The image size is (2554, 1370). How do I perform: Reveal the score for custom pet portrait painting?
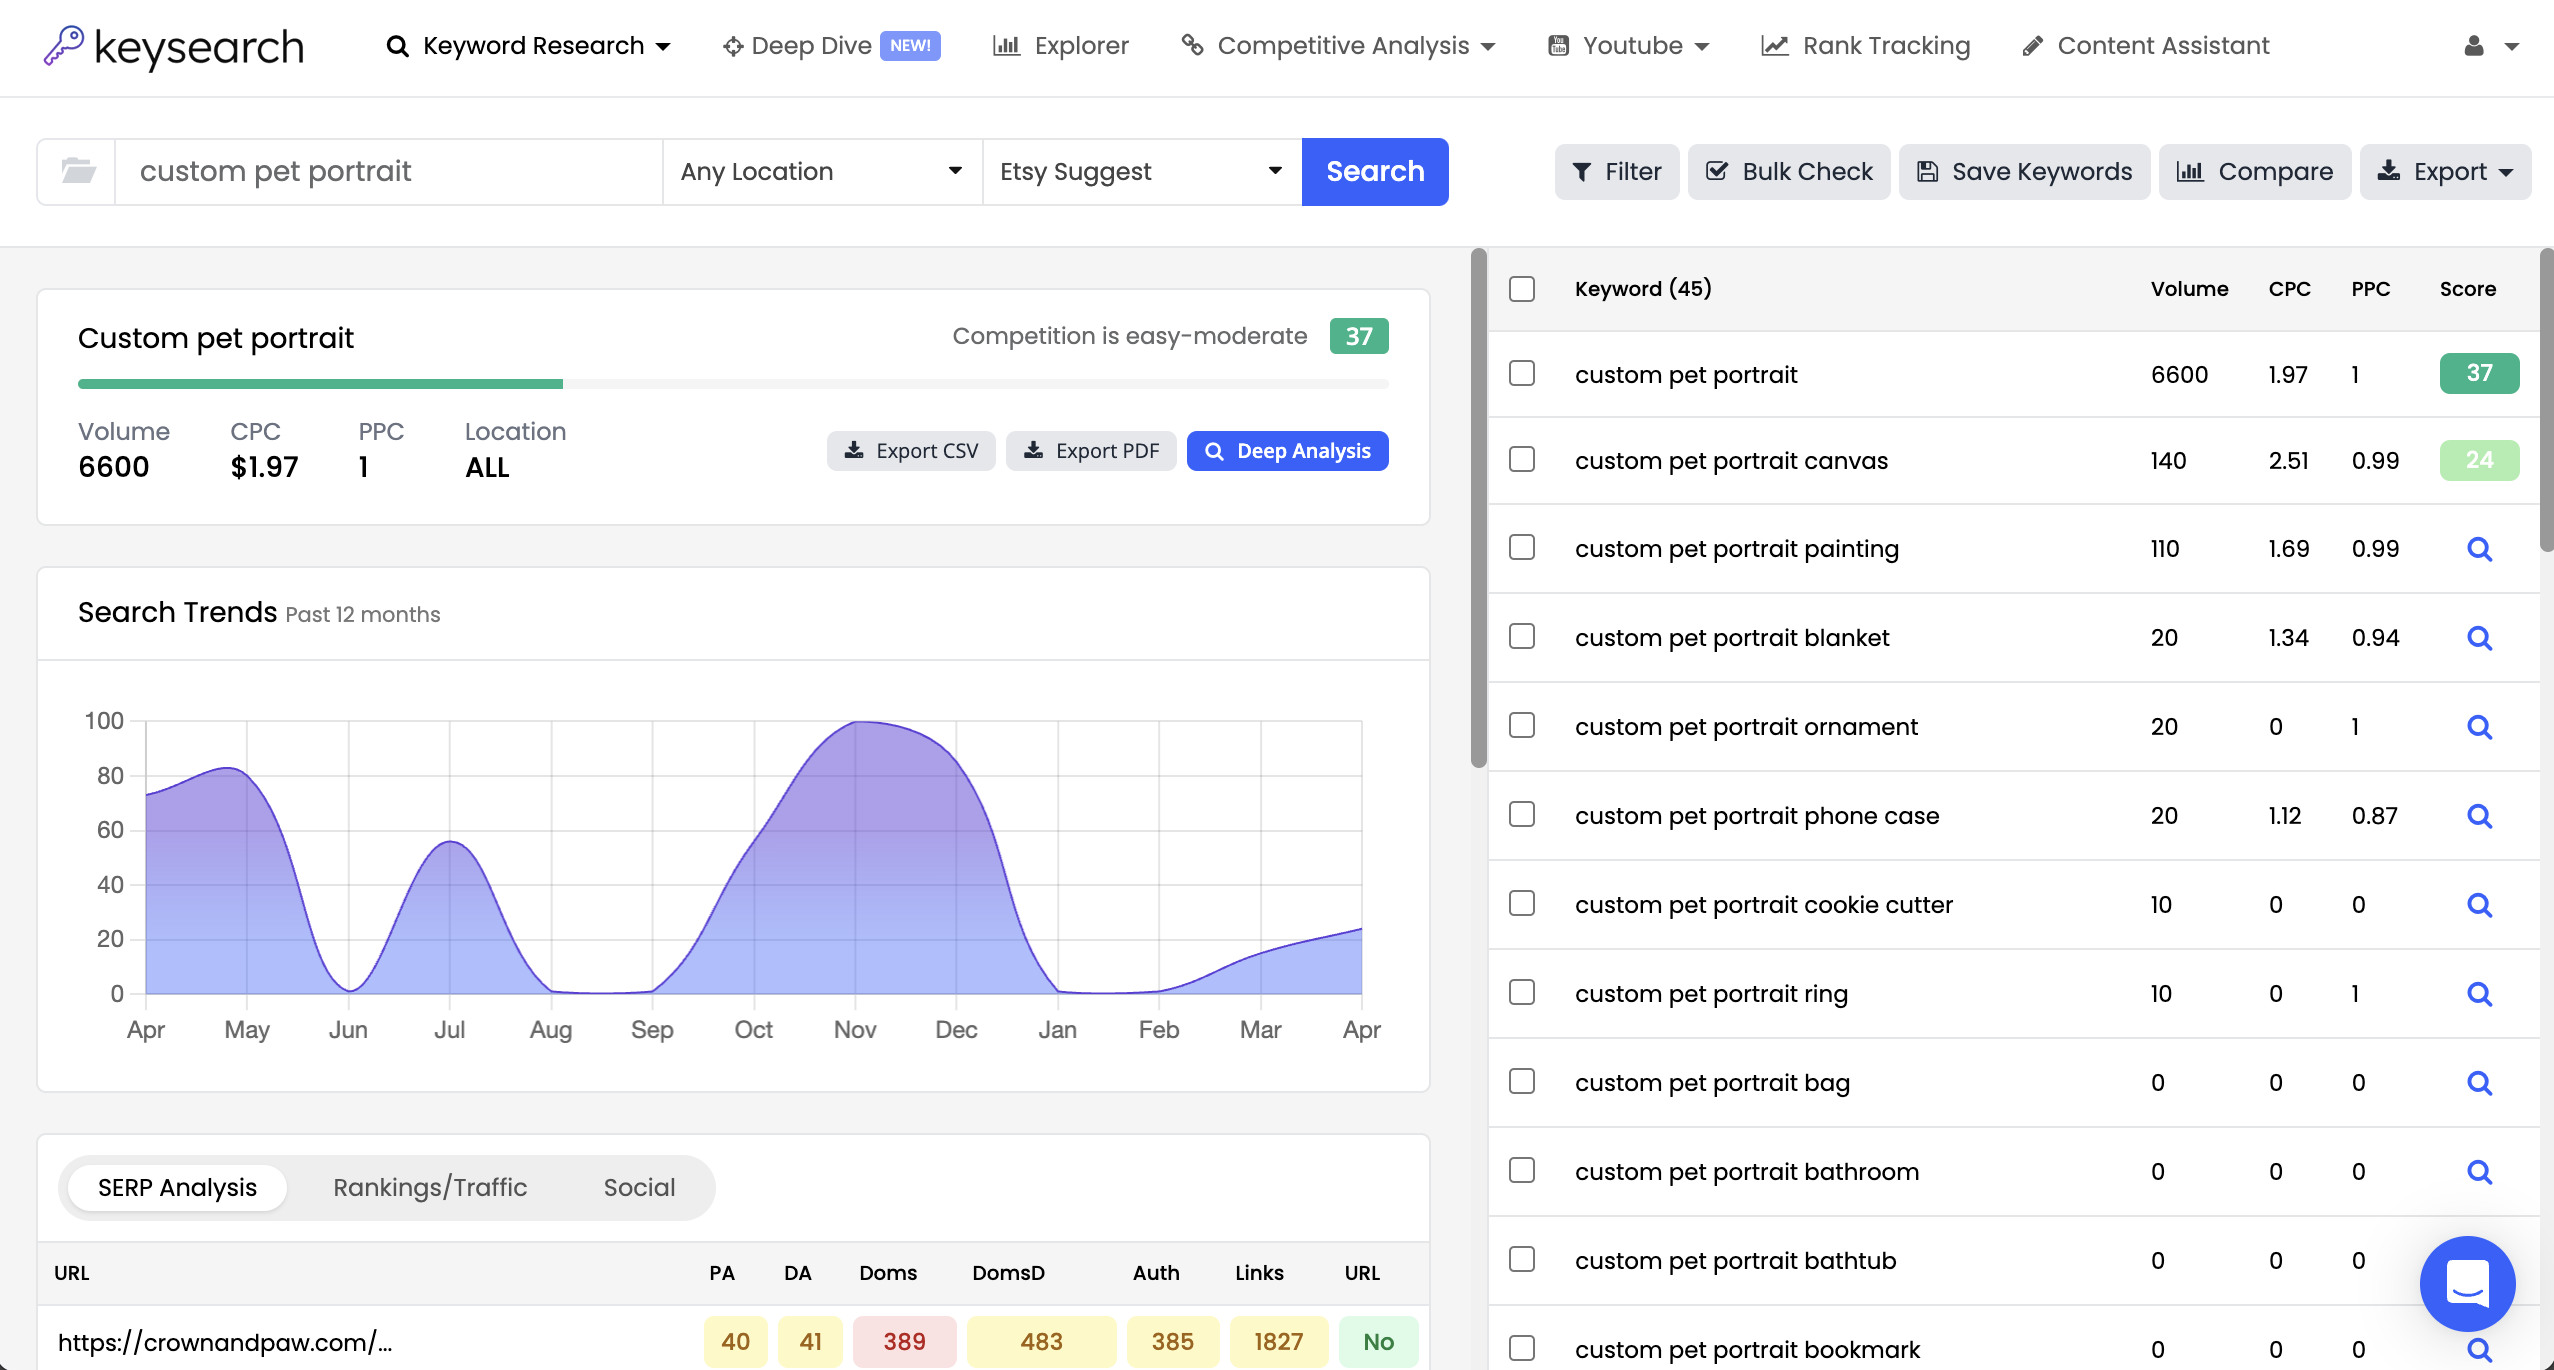click(x=2481, y=548)
